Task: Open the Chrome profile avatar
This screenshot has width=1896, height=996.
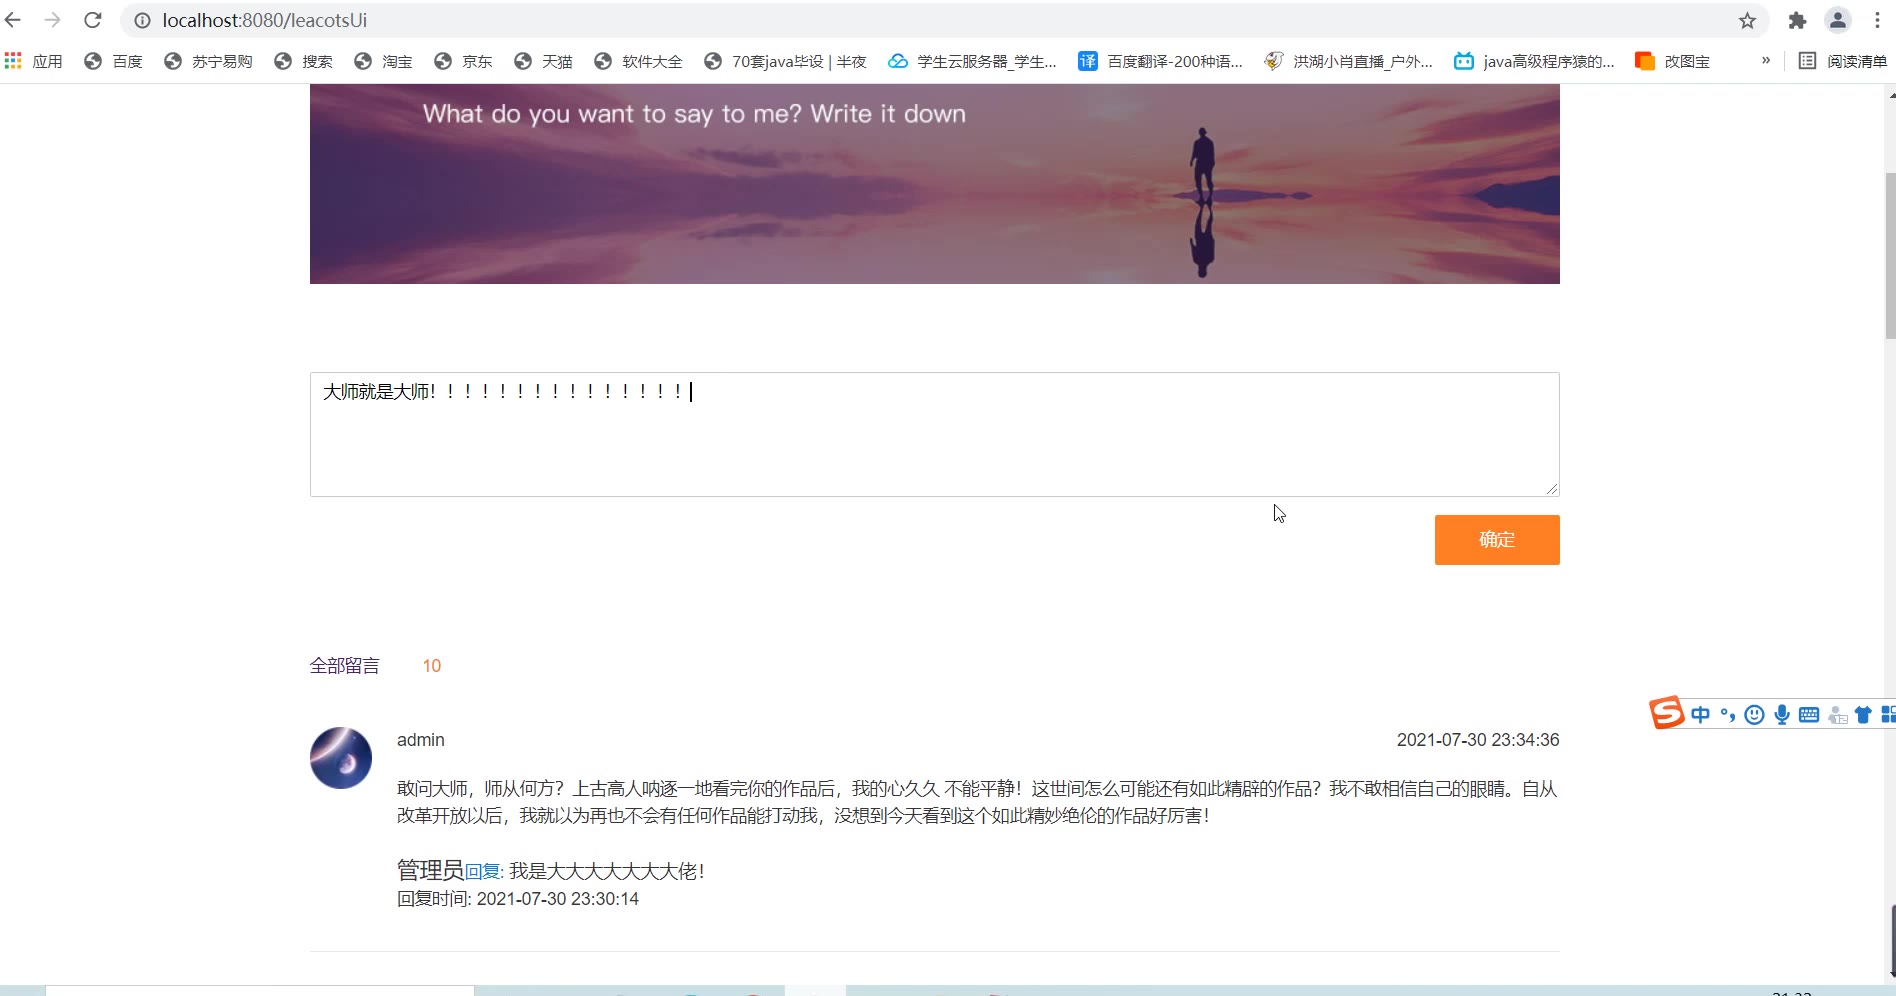Action: click(1838, 20)
